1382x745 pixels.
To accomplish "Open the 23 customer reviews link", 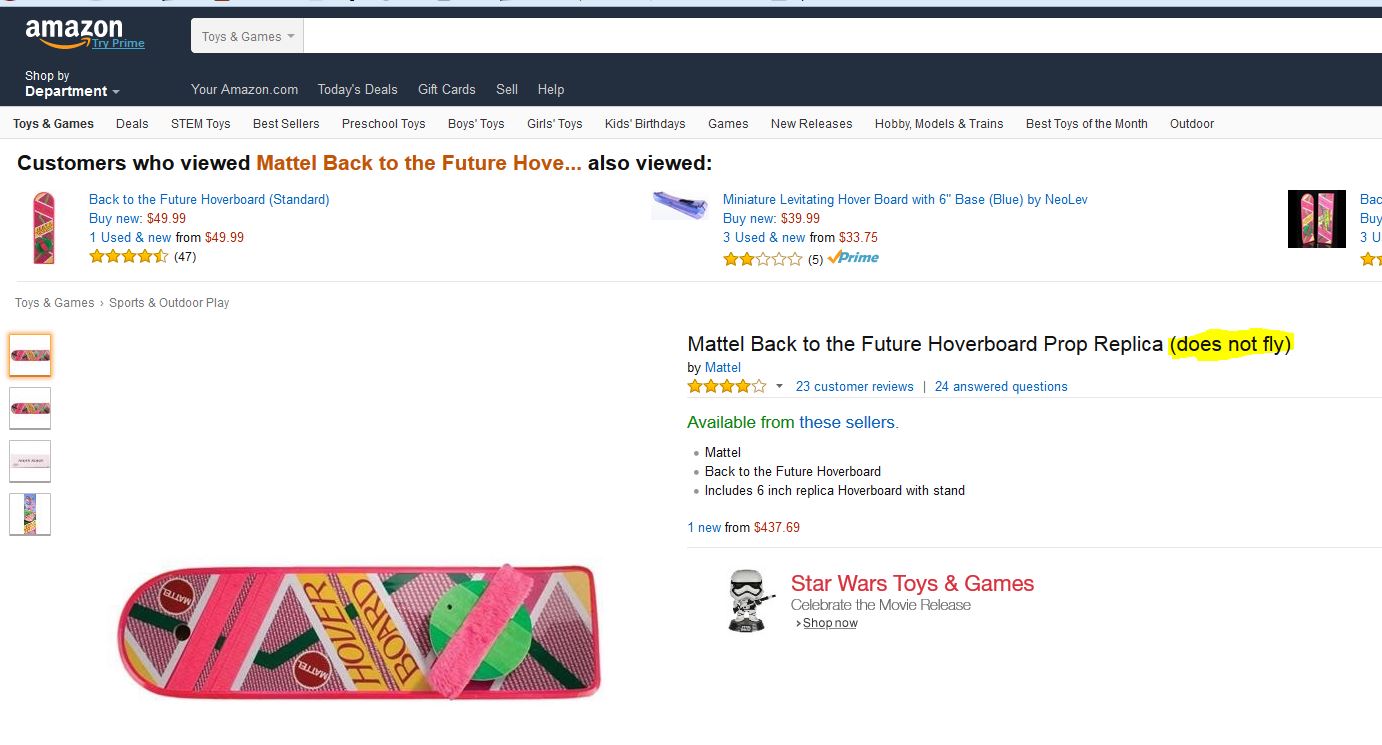I will click(x=854, y=387).
